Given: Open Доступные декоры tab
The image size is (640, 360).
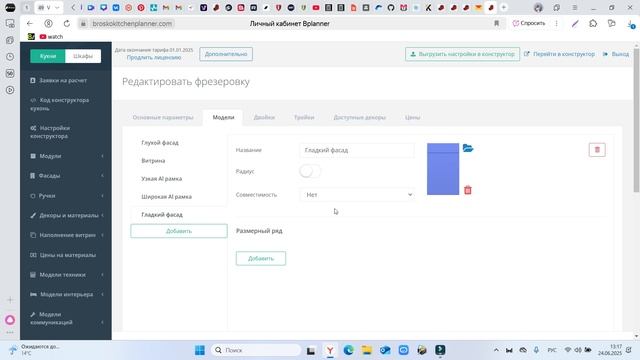Looking at the screenshot, I should [359, 117].
